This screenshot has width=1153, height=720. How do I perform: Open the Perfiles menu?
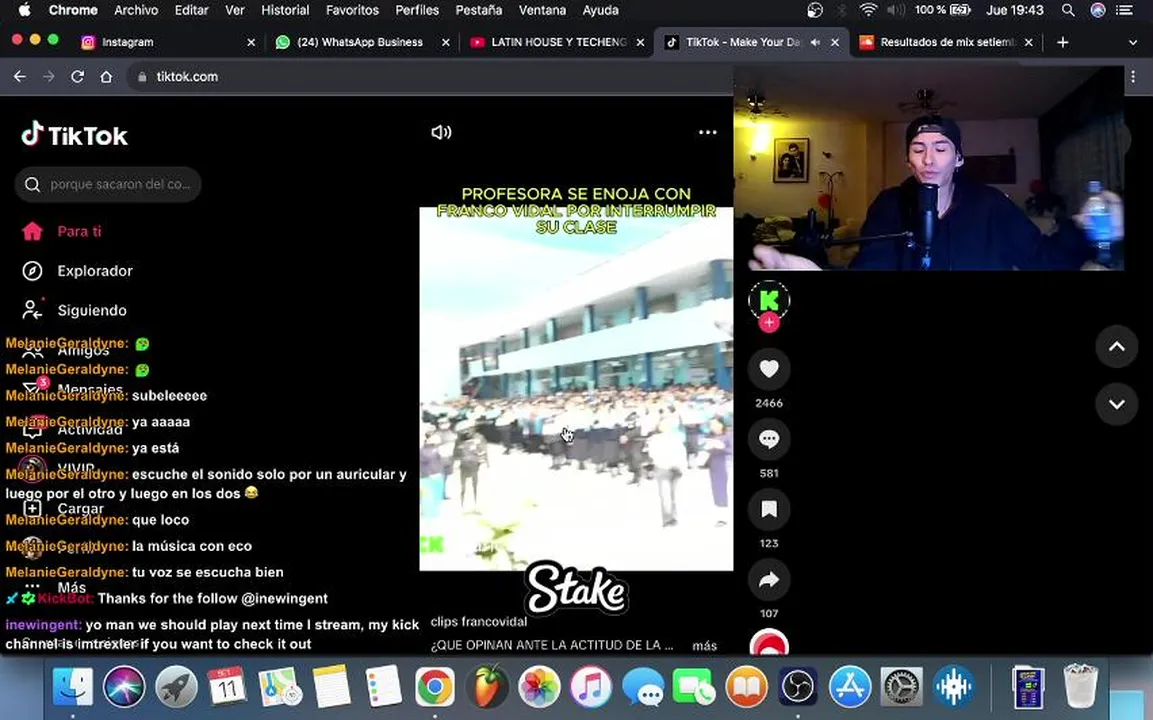click(417, 10)
